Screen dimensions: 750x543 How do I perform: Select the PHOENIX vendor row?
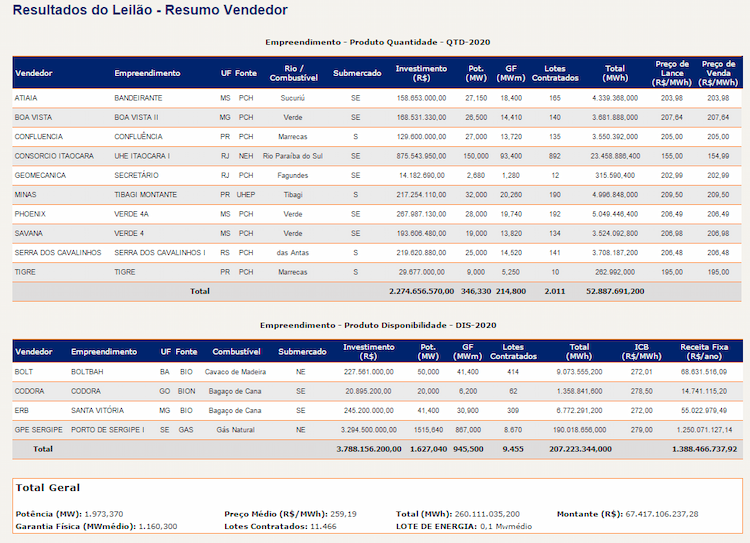[377, 214]
